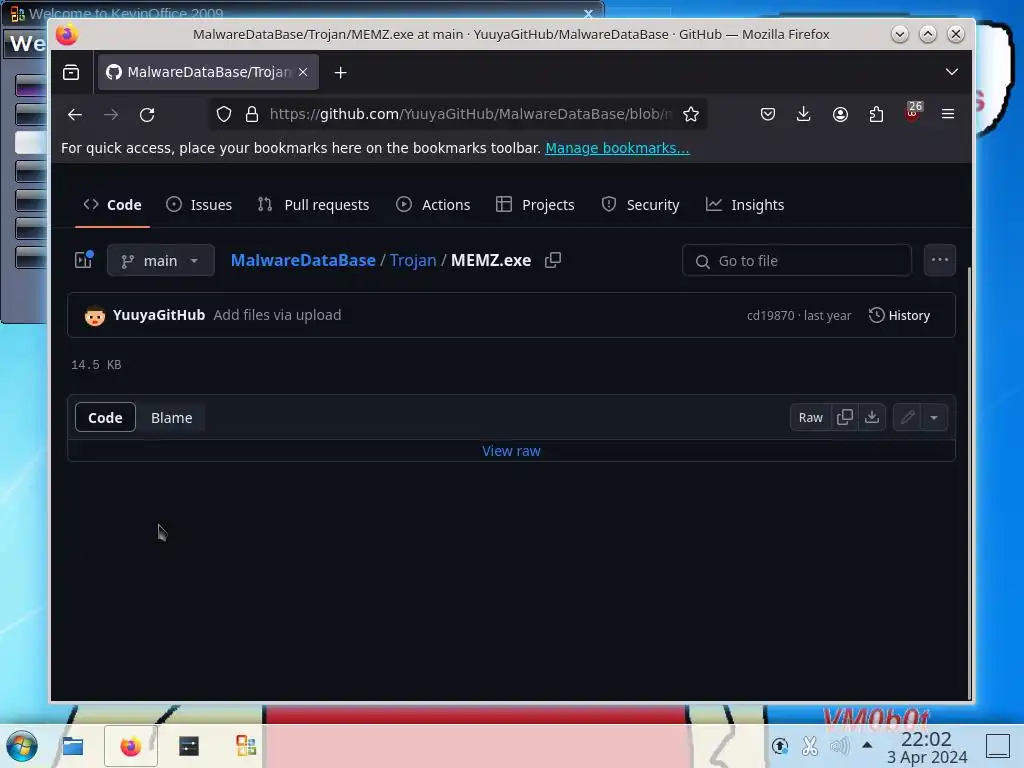Click the Manage bookmarks link
The height and width of the screenshot is (768, 1024).
pyautogui.click(x=617, y=148)
